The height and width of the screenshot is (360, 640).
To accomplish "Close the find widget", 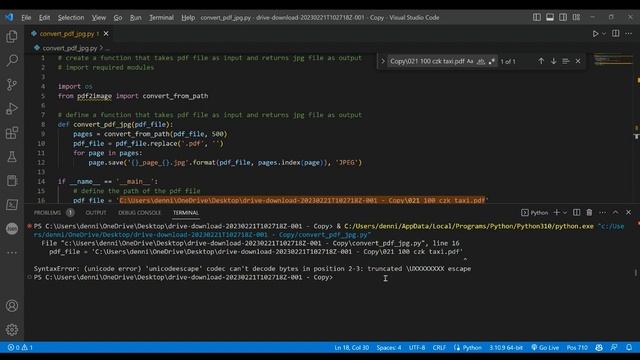I will [578, 61].
